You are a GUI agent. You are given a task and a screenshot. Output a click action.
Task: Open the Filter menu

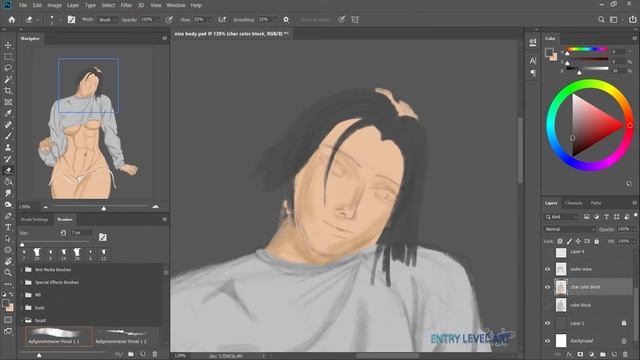[x=126, y=5]
